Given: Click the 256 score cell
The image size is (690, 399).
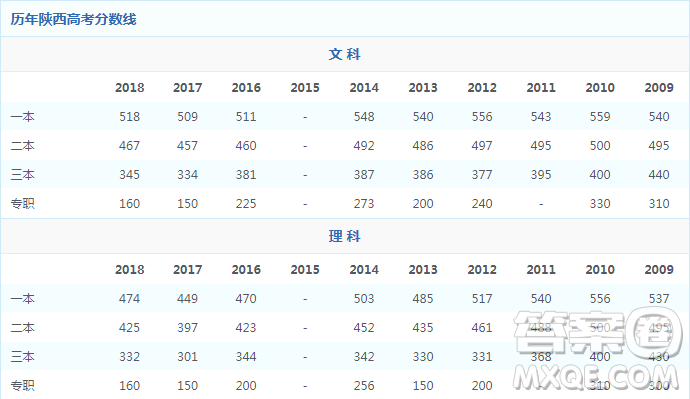Looking at the screenshot, I should 364,386.
